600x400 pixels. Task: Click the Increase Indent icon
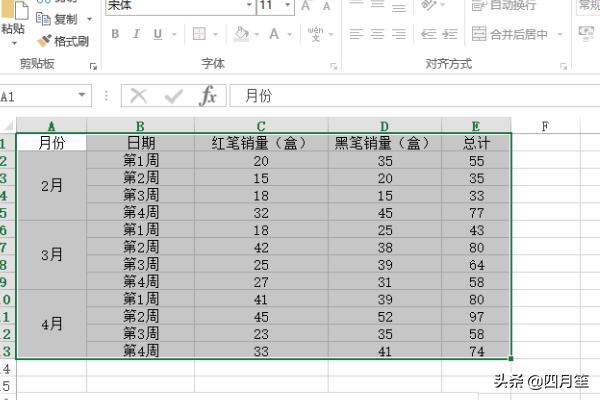pos(450,34)
